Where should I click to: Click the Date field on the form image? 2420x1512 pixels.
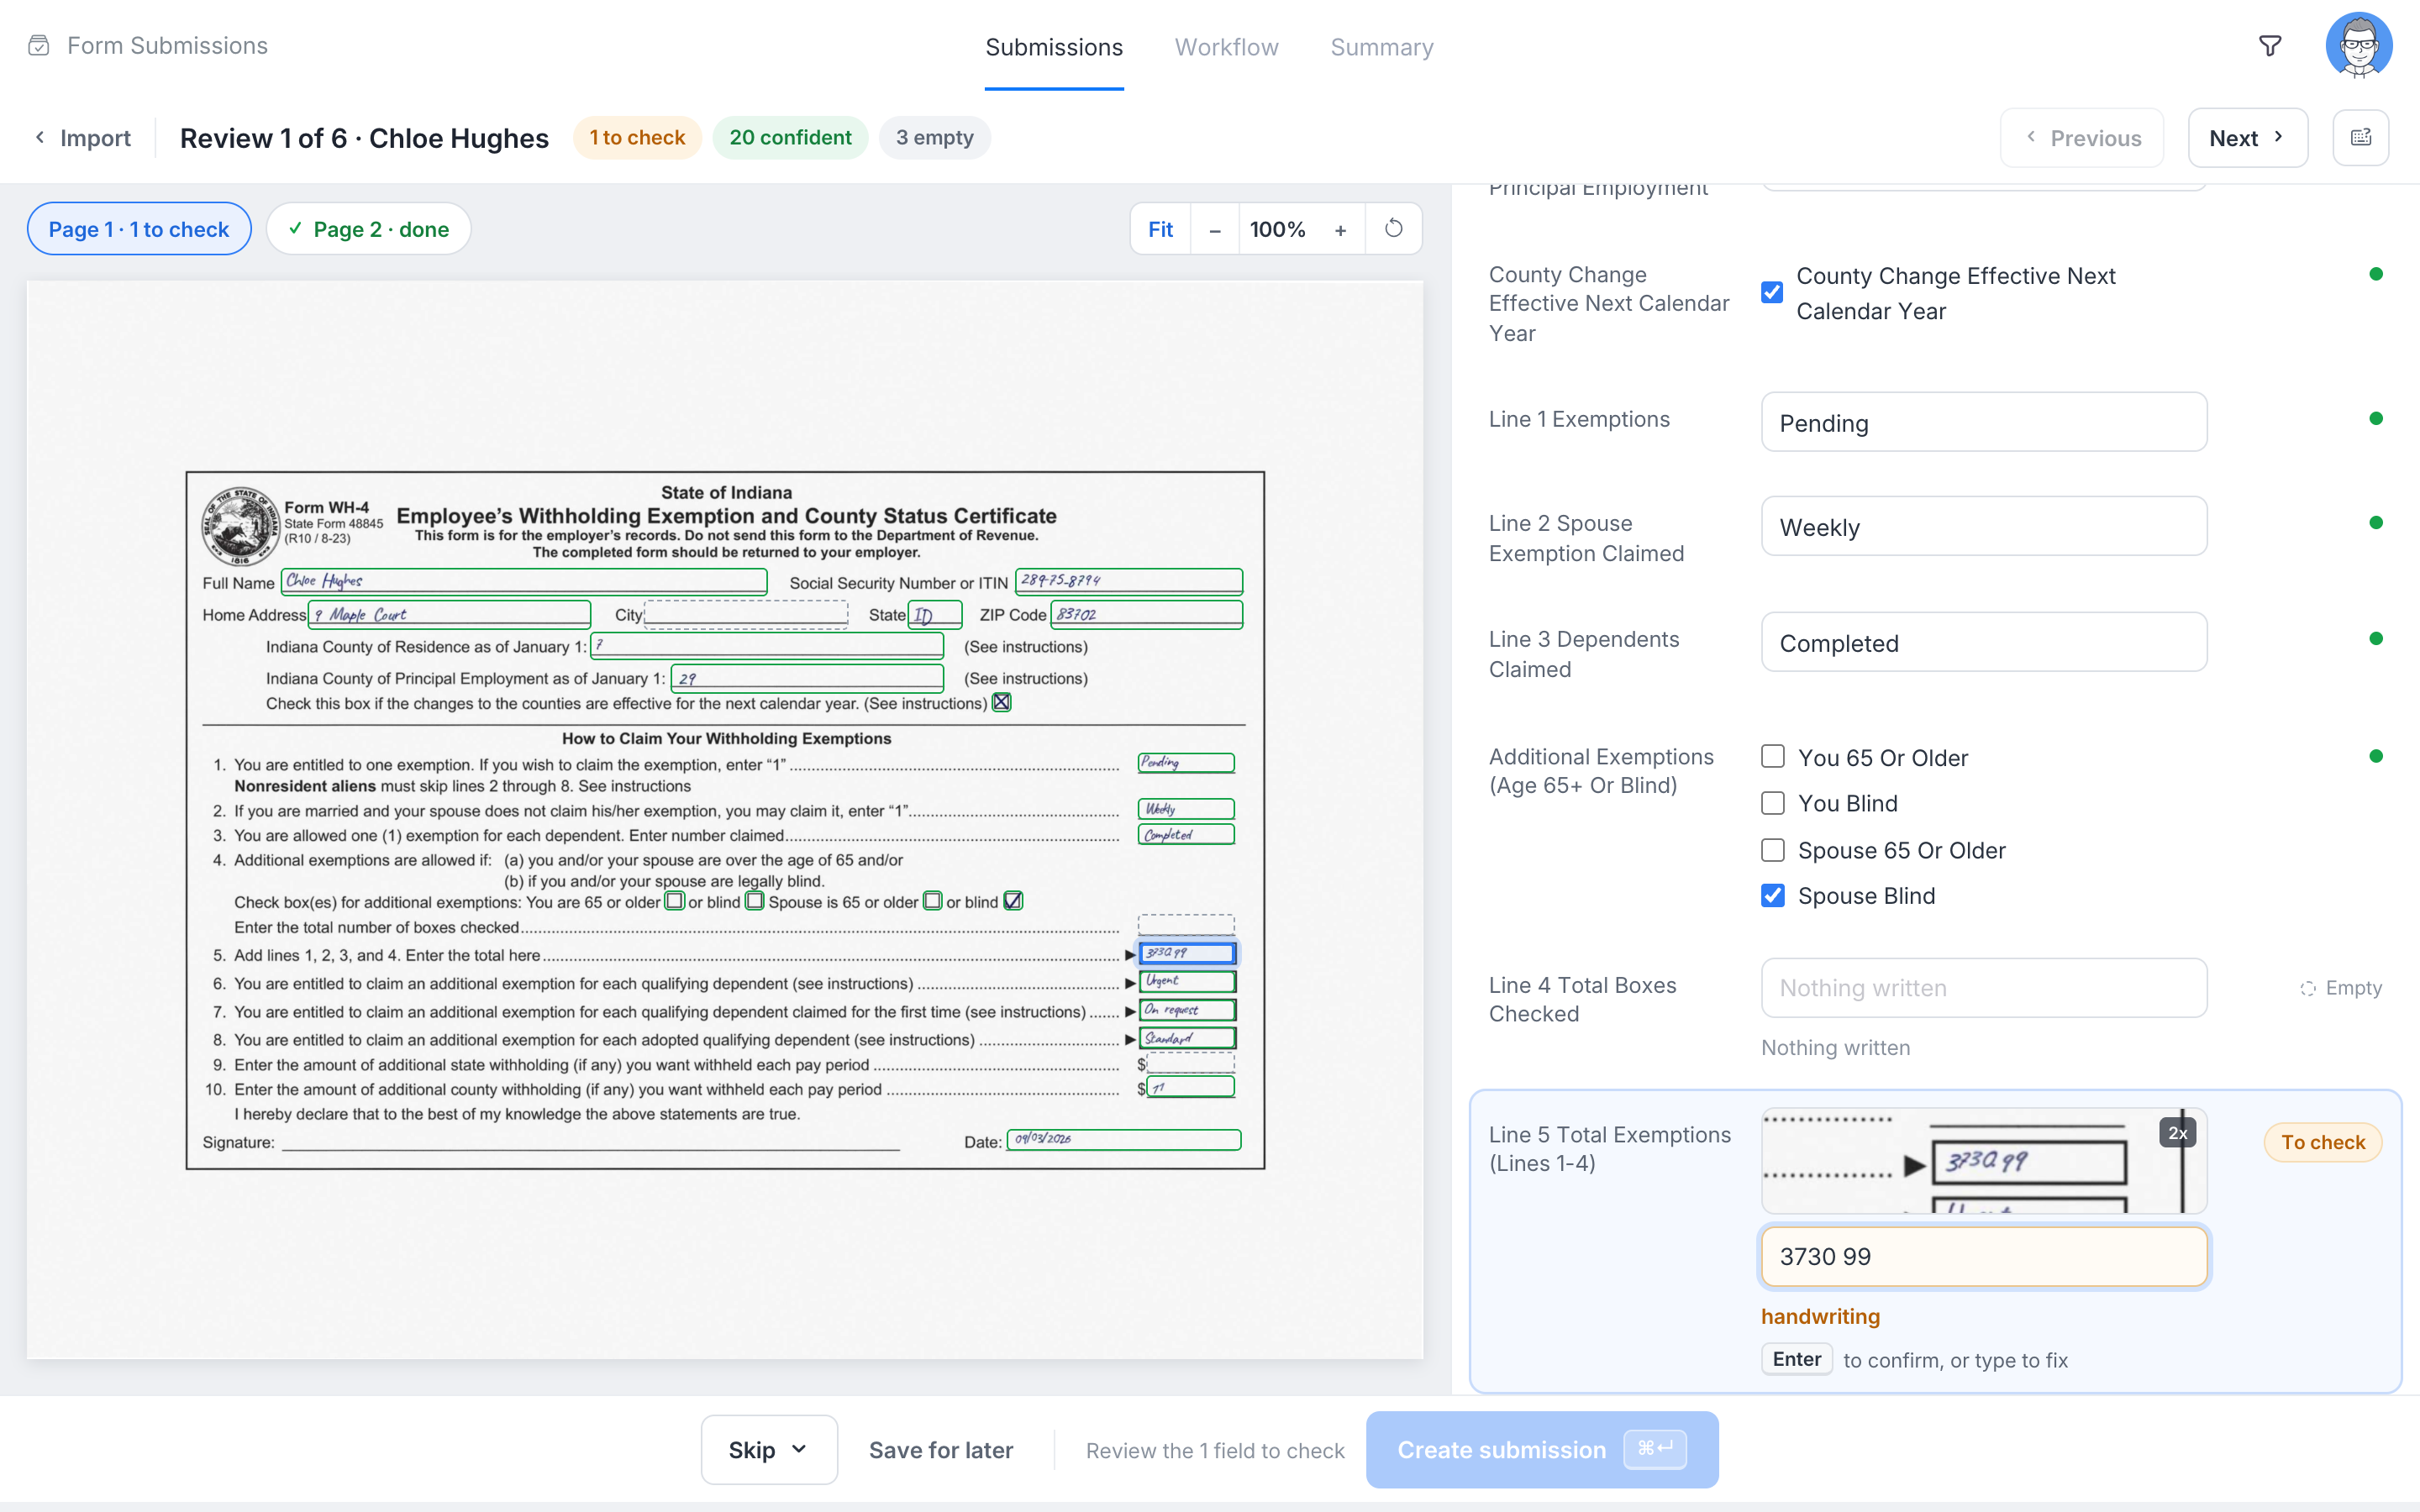click(x=1124, y=1139)
